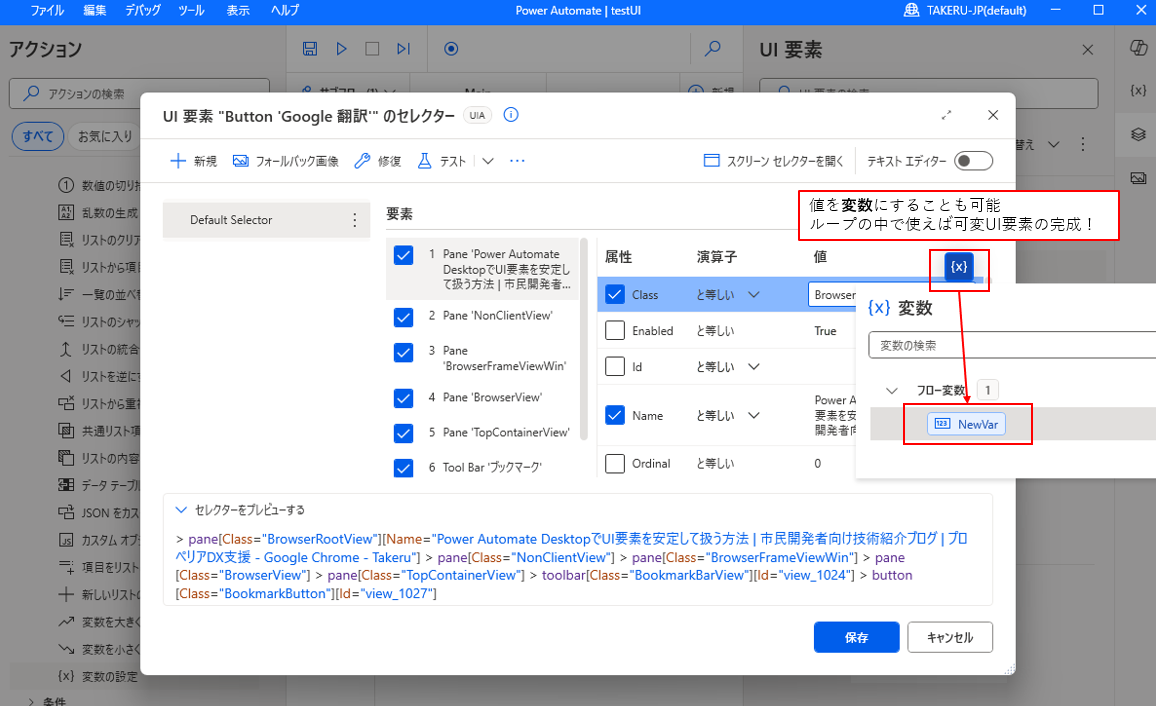This screenshot has height=706, width=1156.
Task: Click the 保存 button to save selector
Action: click(856, 637)
